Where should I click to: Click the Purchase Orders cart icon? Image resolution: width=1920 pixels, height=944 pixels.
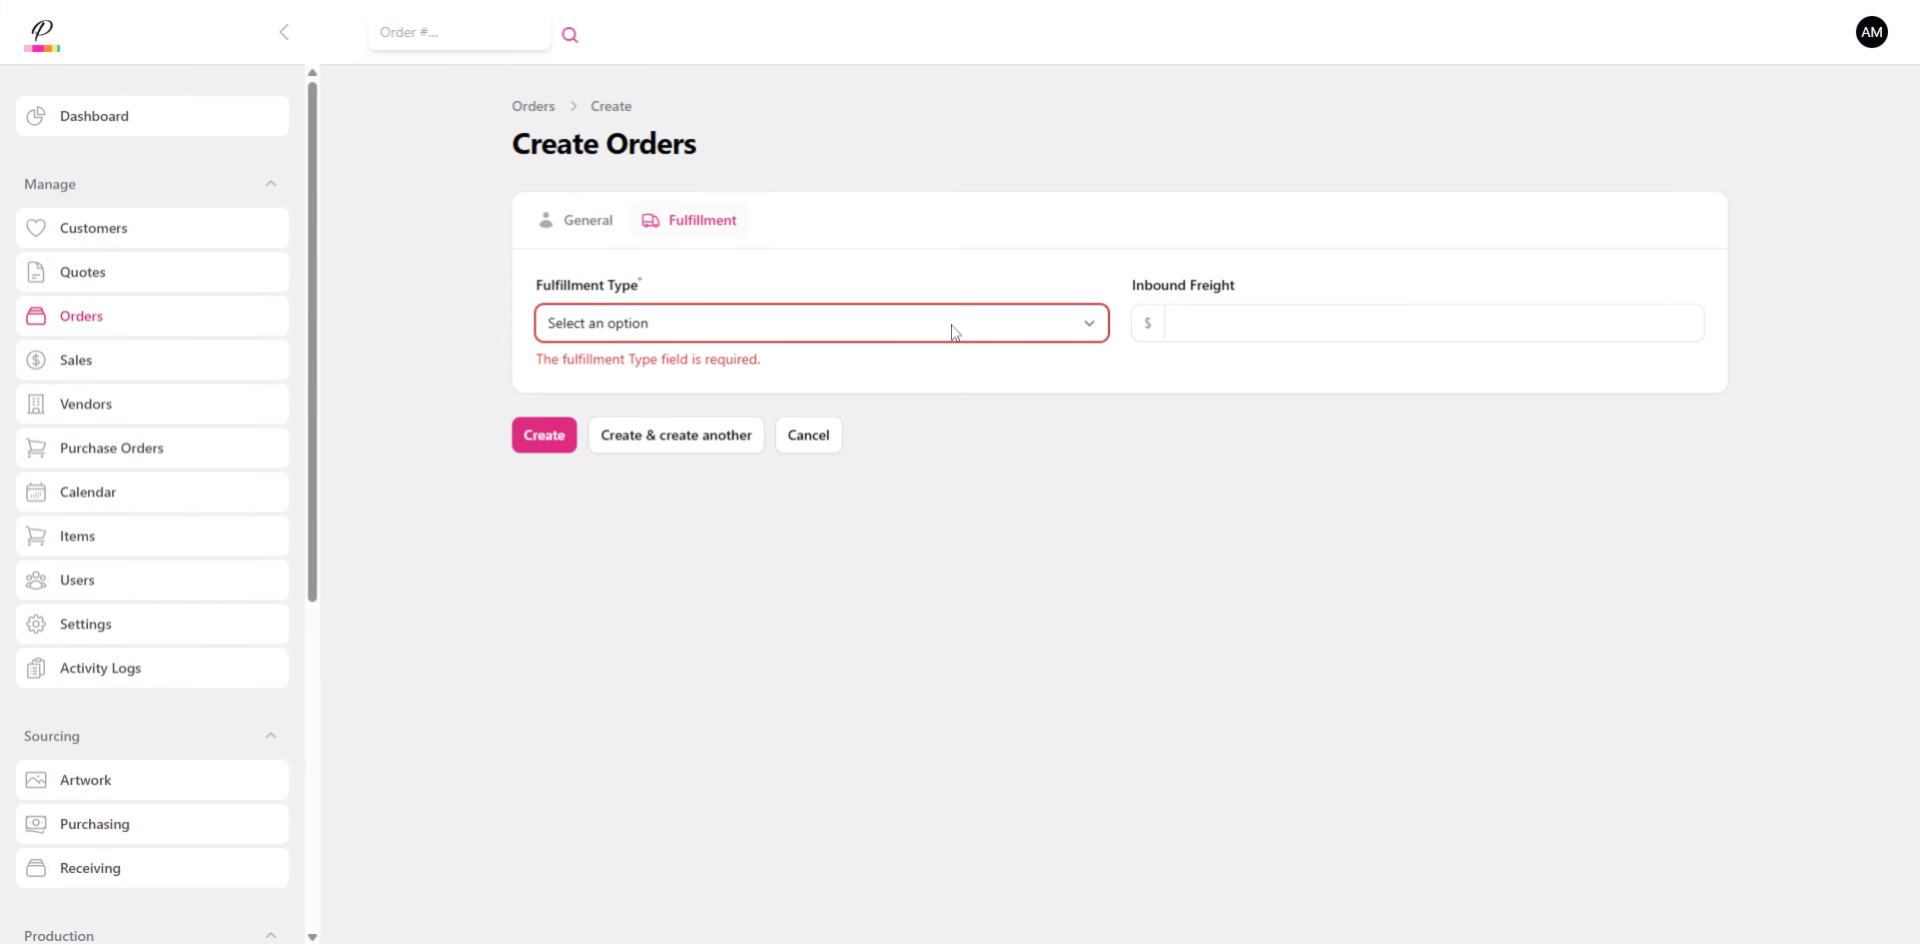click(x=36, y=448)
